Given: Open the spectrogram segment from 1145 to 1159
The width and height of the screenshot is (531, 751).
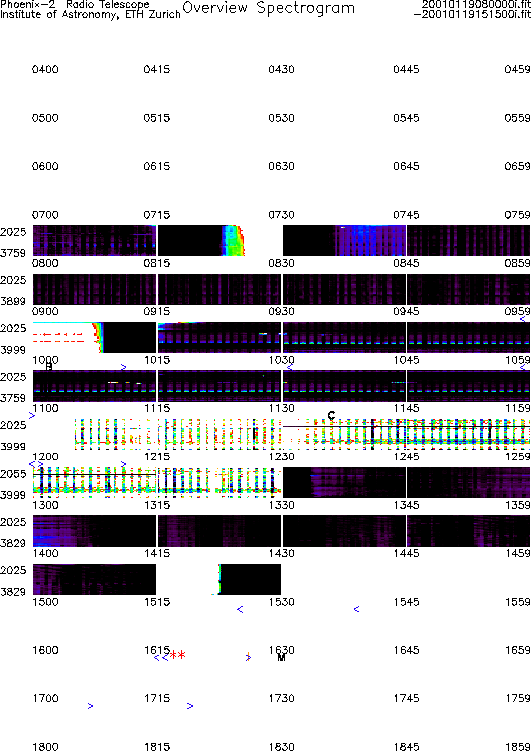Looking at the screenshot, I should tap(468, 434).
